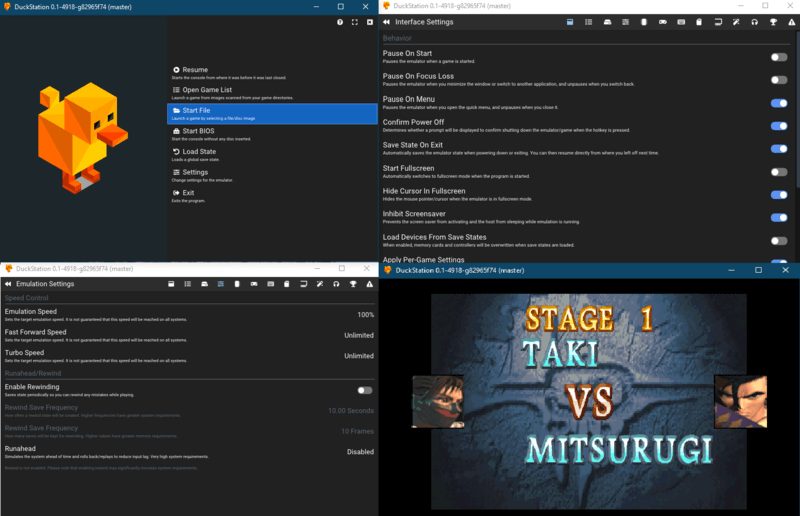
Task: Enable Start Fullscreen toggle
Action: click(x=779, y=172)
